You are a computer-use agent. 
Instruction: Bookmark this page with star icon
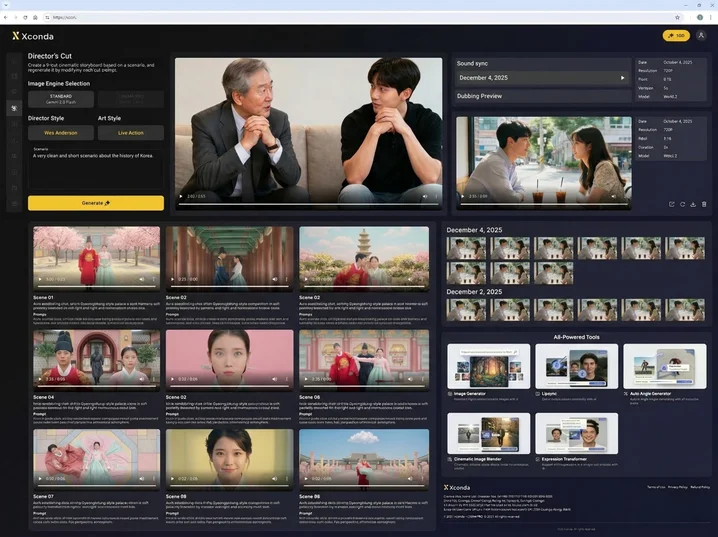(677, 17)
